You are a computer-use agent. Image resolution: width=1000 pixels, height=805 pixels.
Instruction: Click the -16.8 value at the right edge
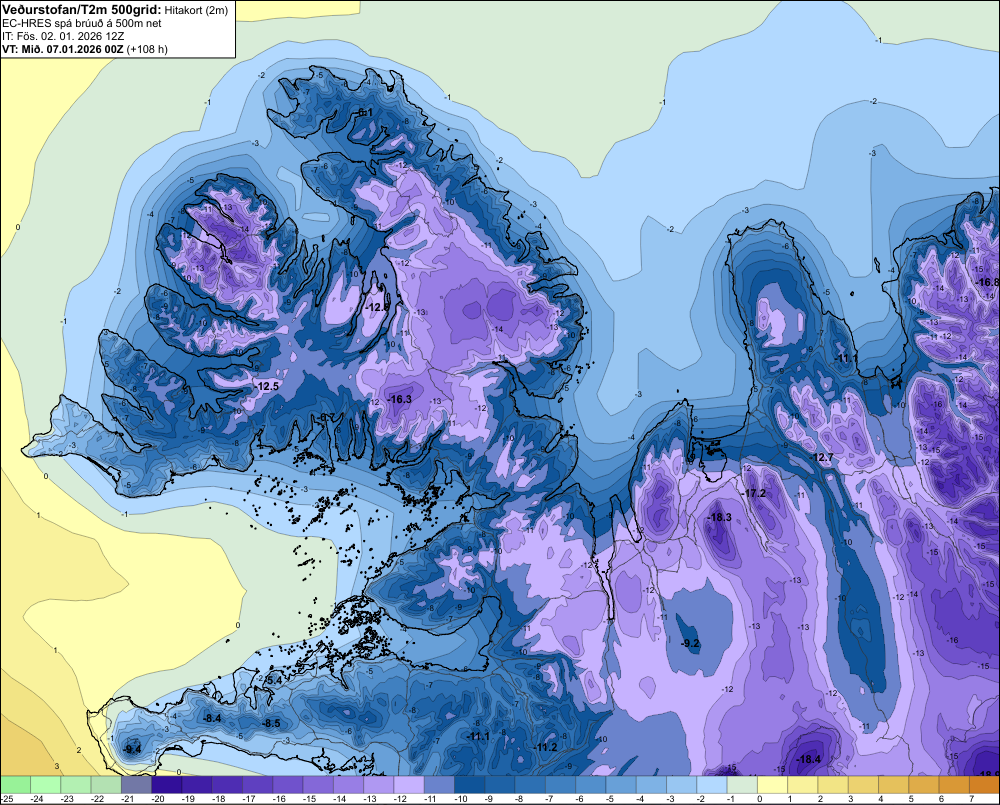[x=987, y=283]
